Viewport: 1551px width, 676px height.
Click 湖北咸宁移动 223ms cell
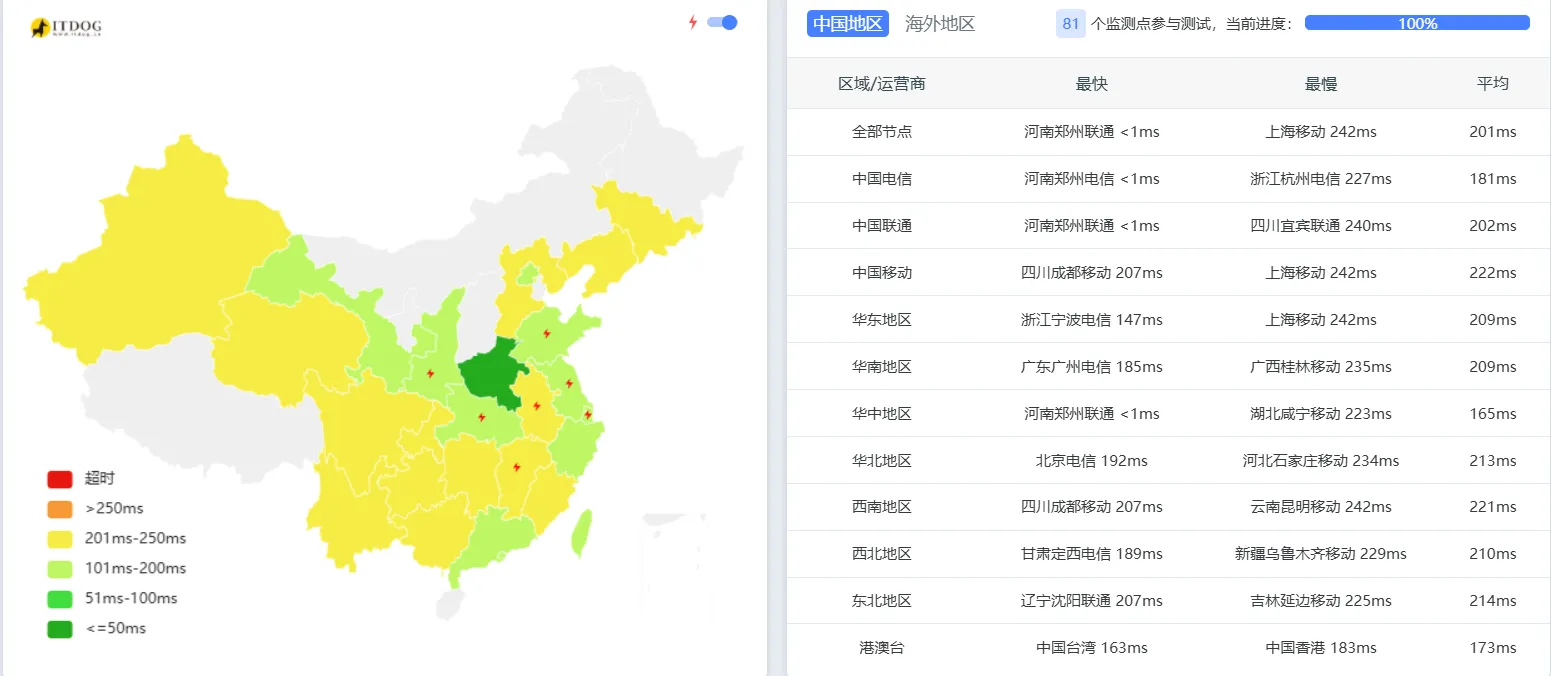(x=1321, y=414)
